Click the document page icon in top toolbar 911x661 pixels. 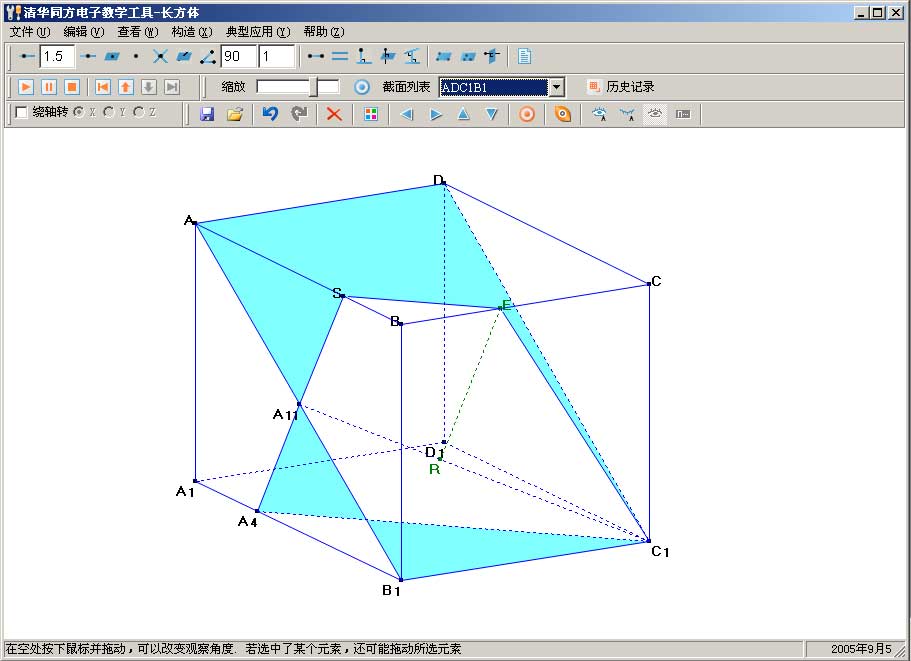pos(524,56)
